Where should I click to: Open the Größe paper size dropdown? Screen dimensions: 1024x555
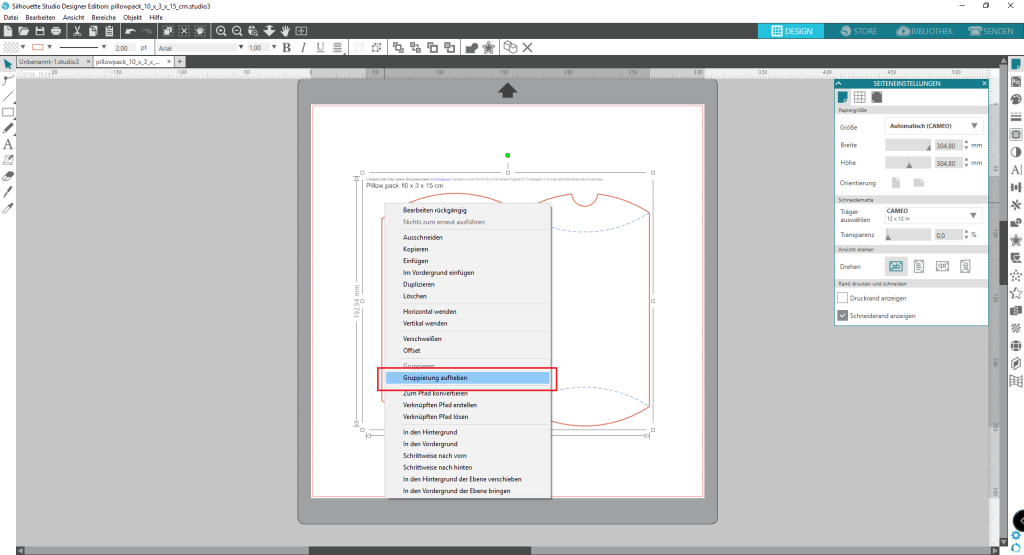click(932, 127)
